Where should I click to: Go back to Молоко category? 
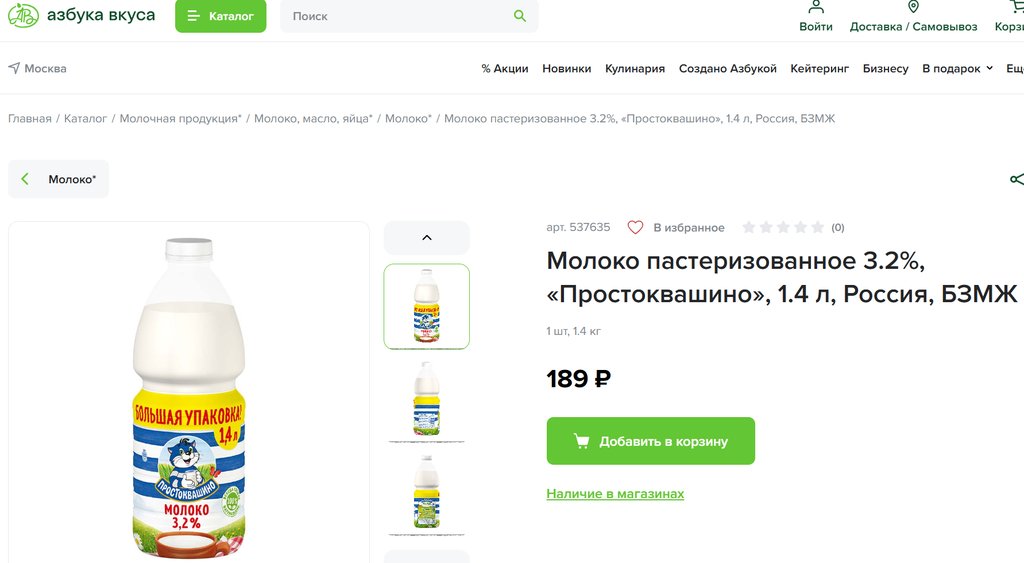click(x=59, y=180)
